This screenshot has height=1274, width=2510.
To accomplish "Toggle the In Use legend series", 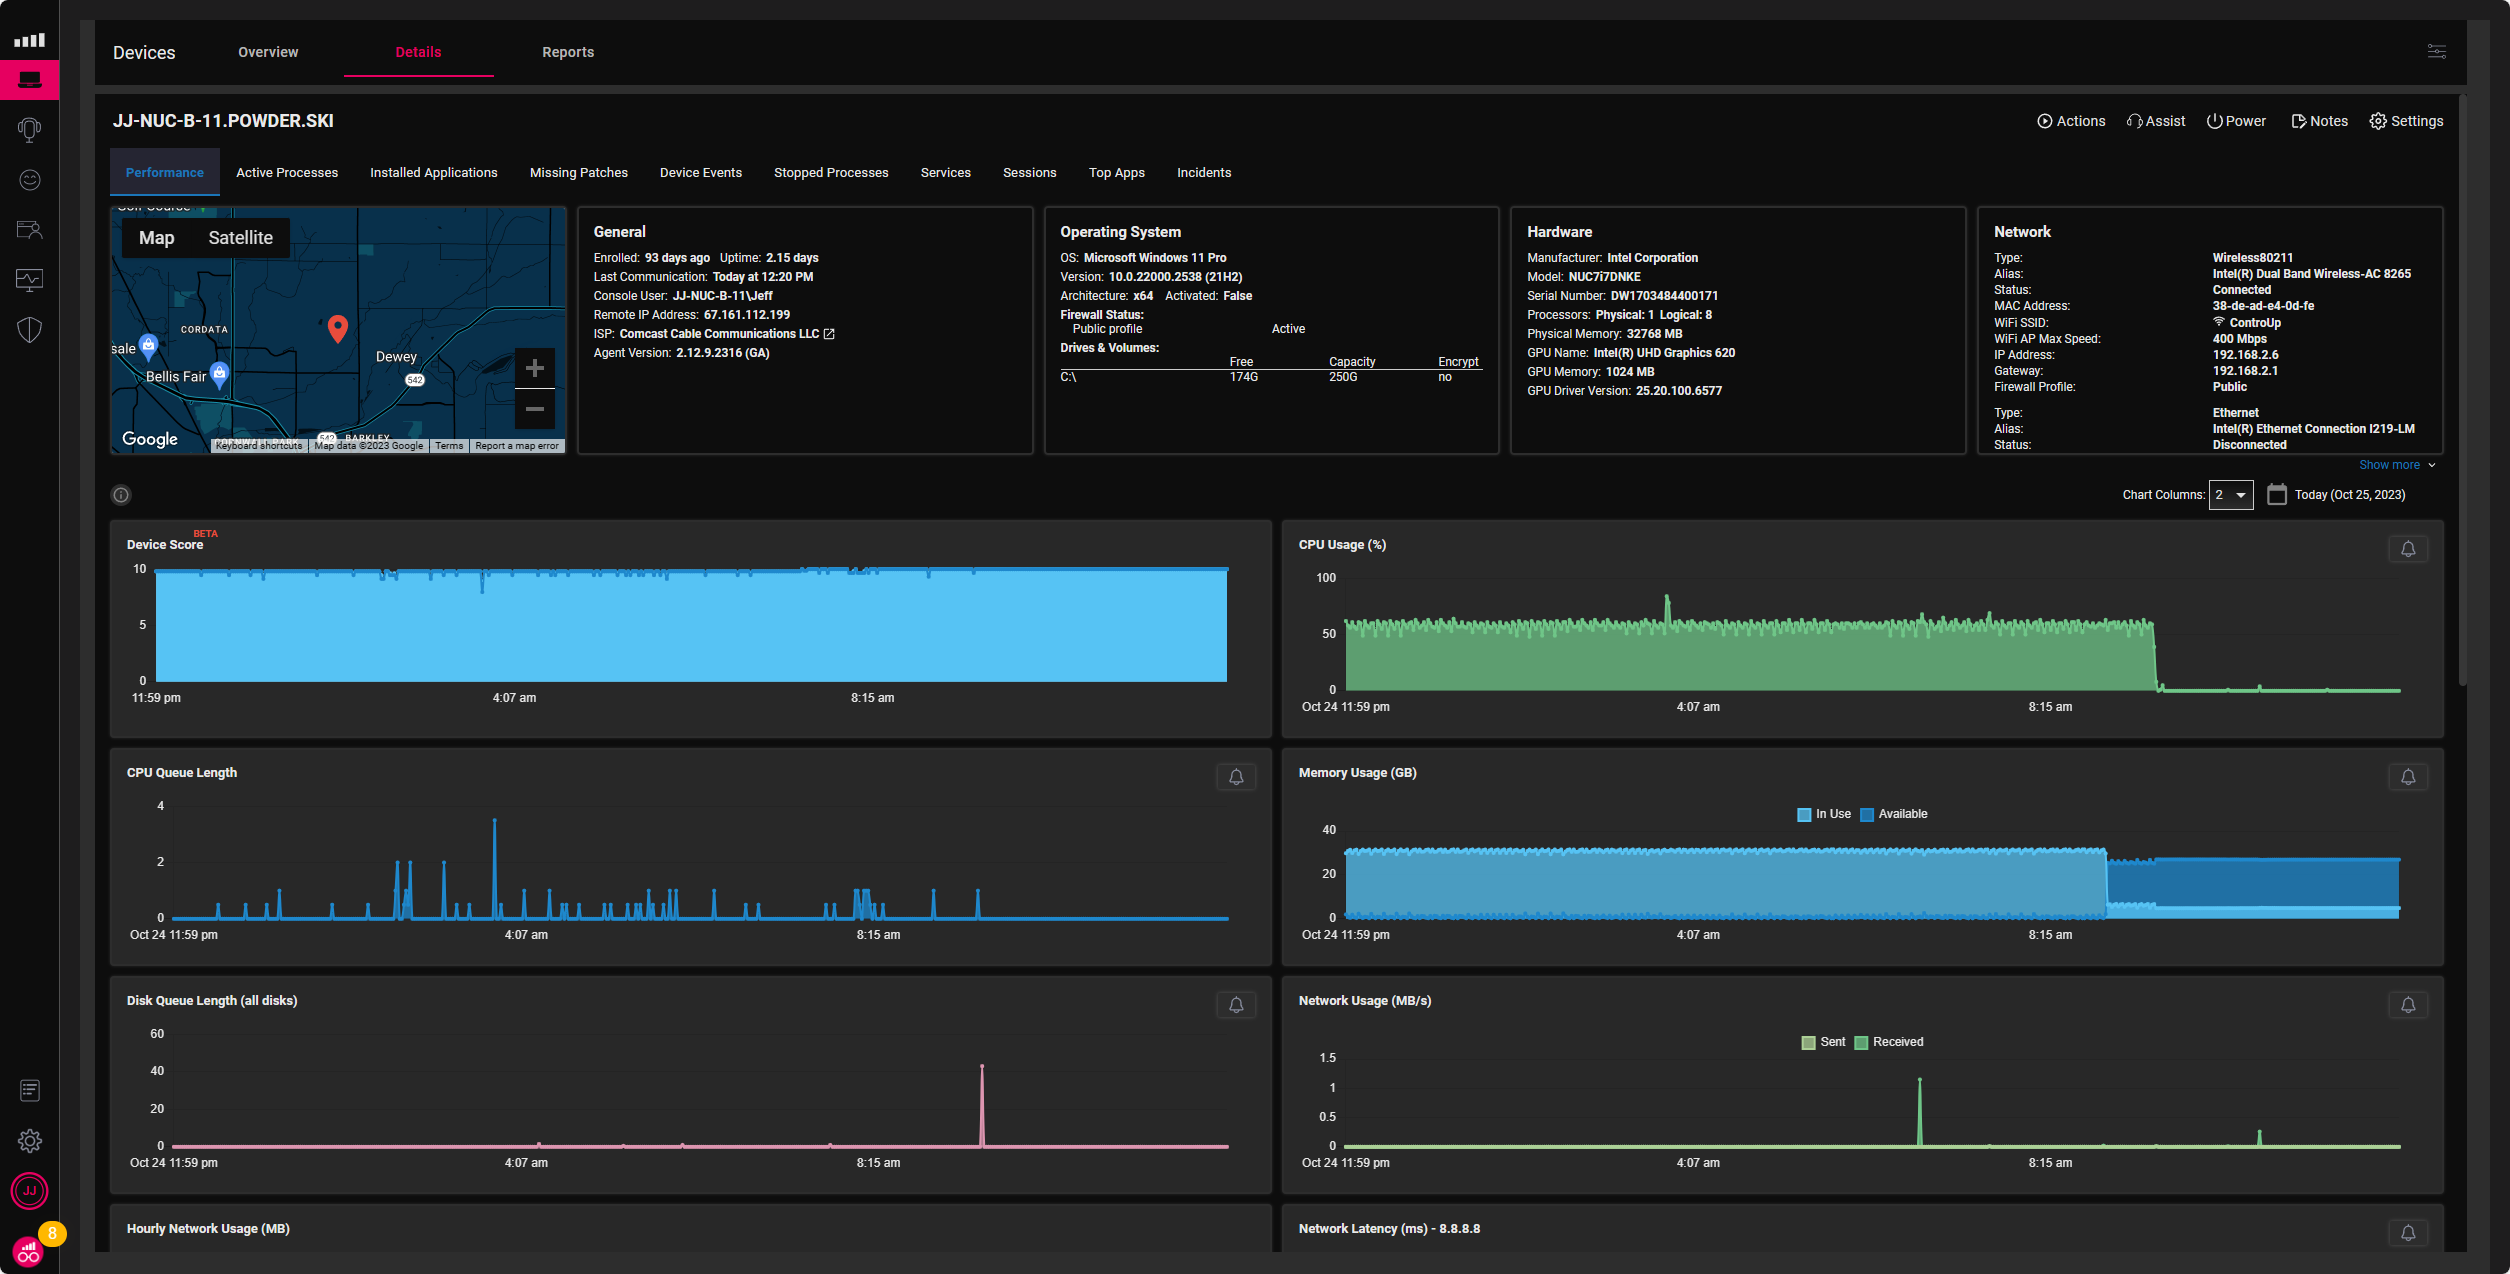I will click(1823, 814).
